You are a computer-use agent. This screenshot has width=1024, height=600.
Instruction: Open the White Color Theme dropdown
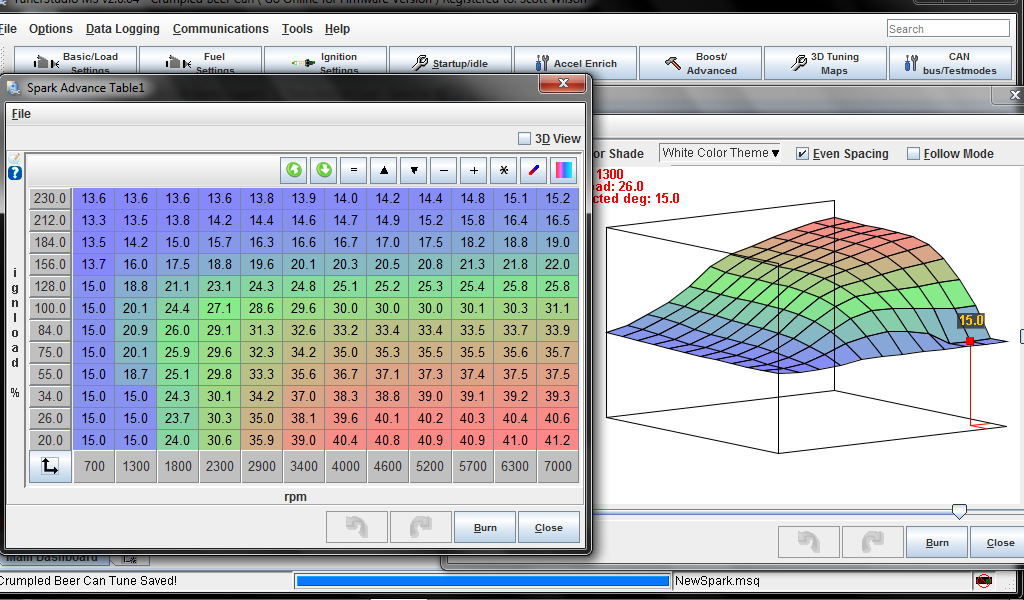tap(721, 153)
